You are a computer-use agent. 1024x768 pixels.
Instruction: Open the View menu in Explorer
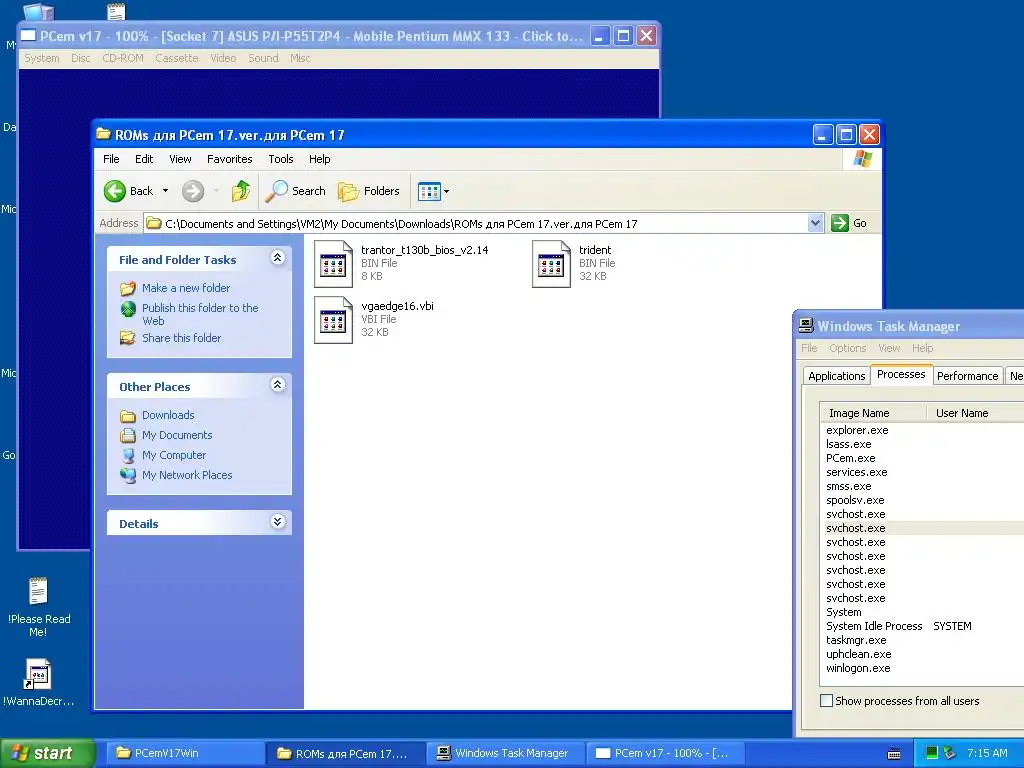180,159
